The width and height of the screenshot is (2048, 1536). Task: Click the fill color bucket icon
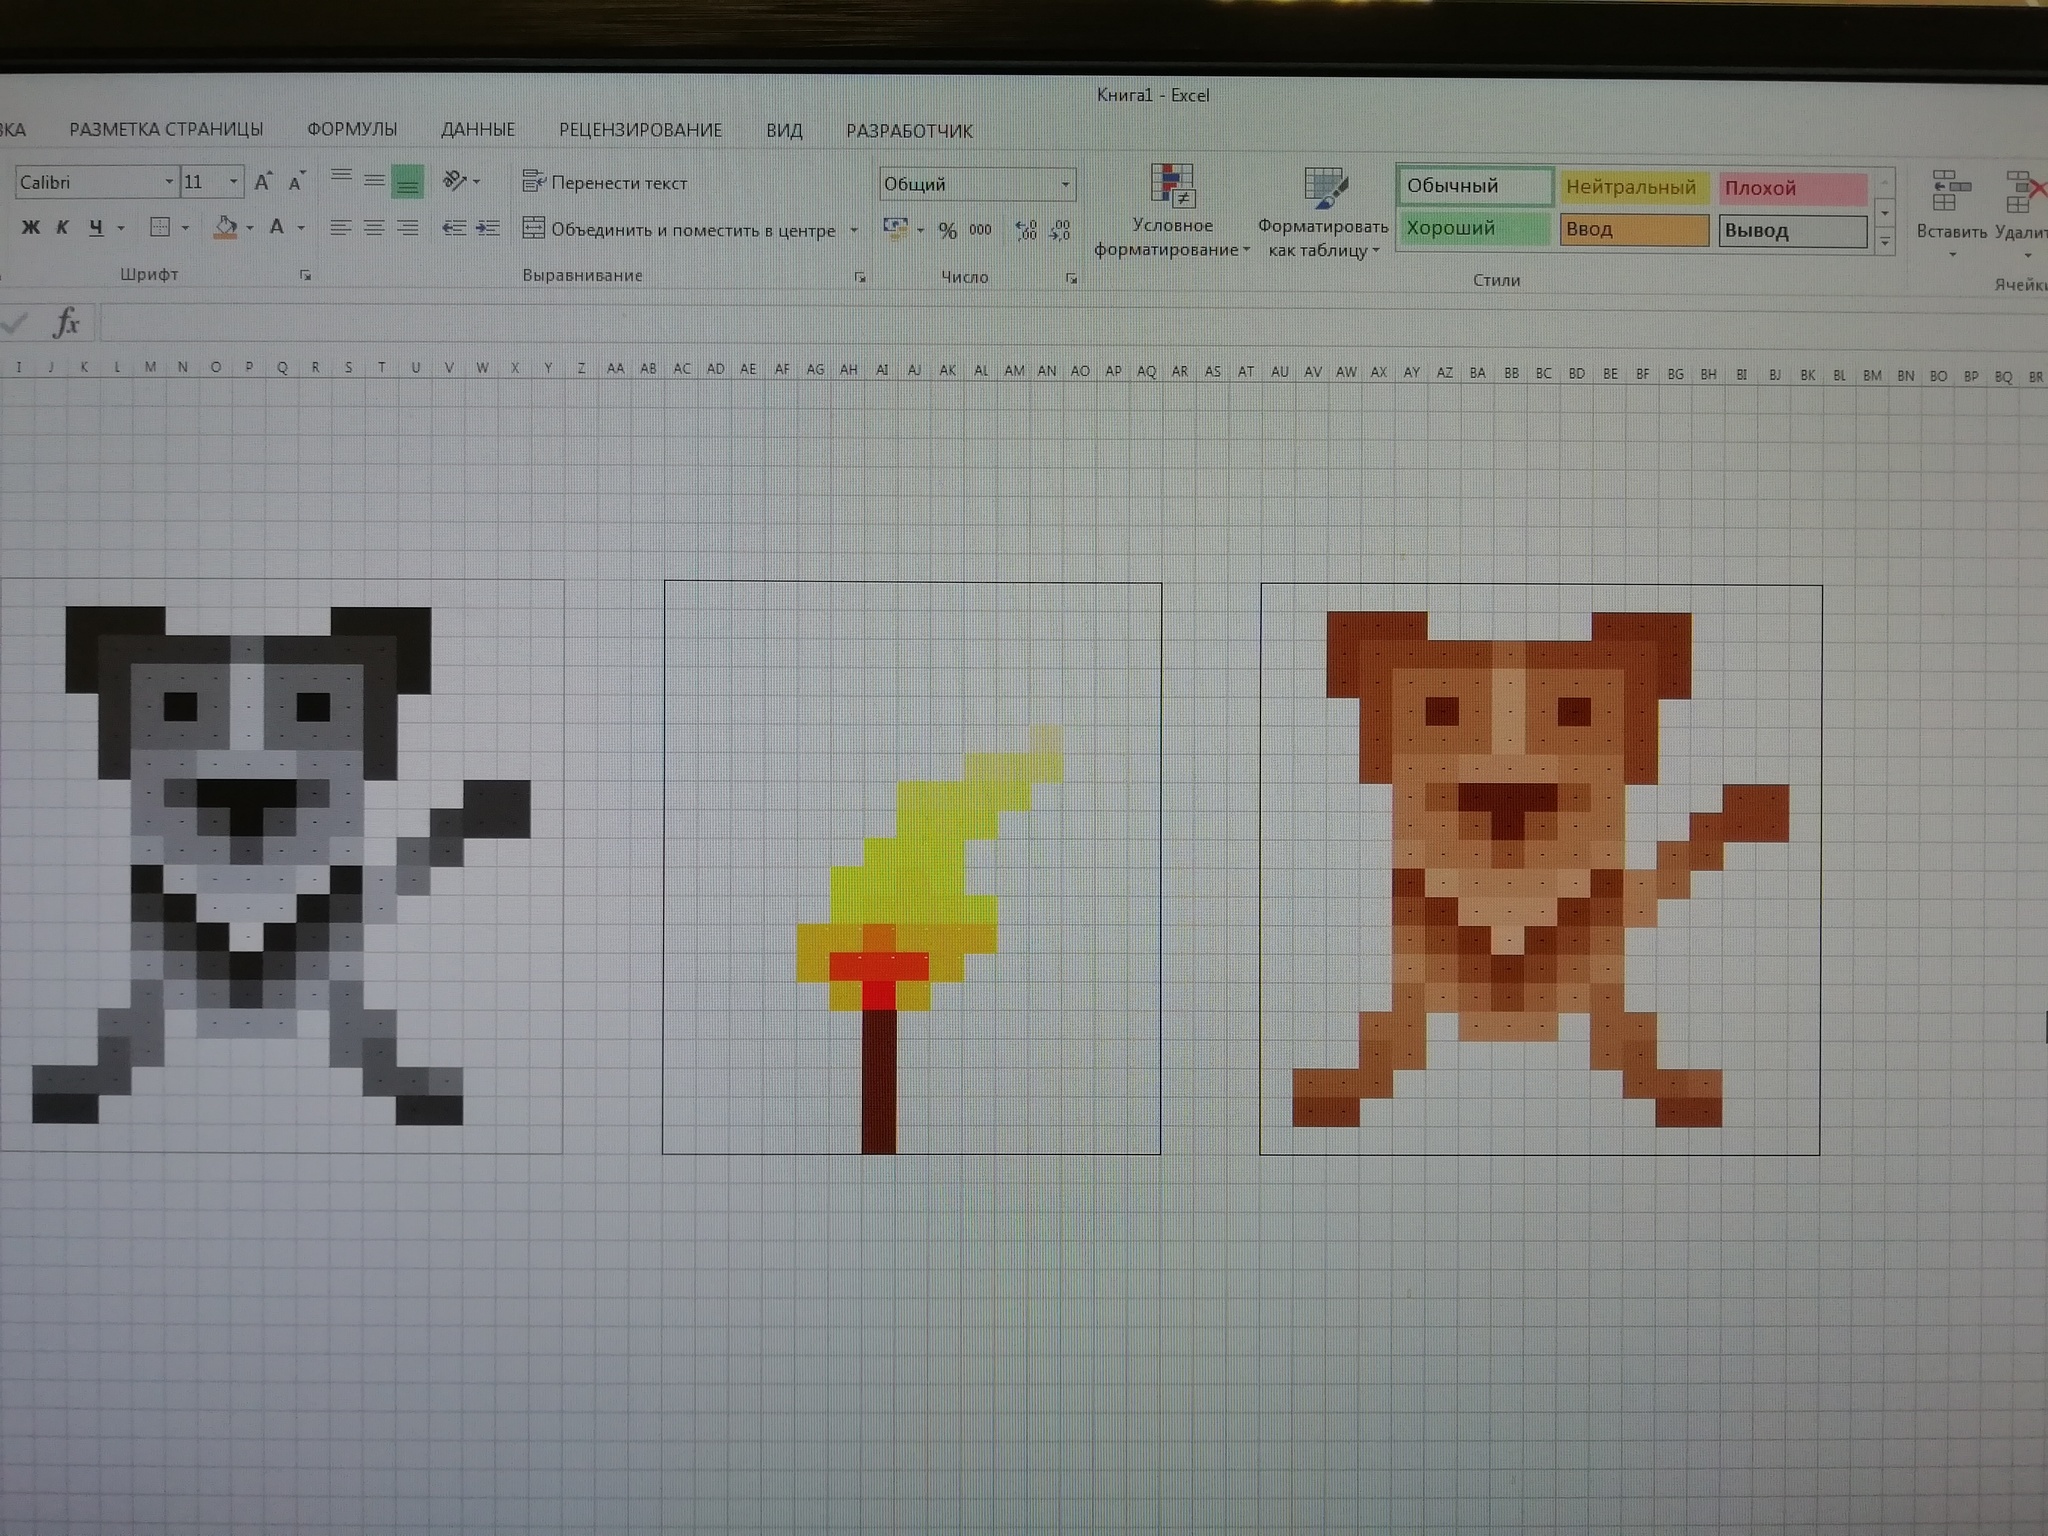click(226, 228)
